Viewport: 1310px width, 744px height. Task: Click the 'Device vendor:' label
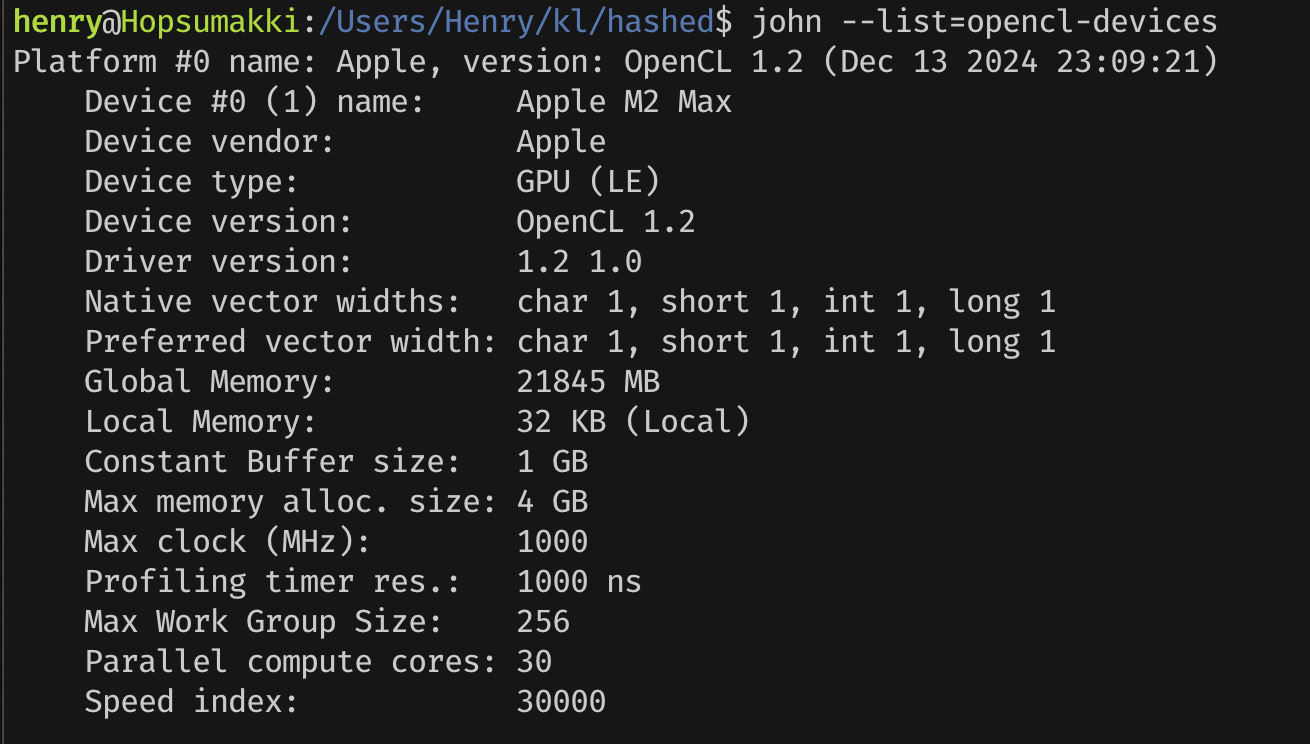(x=209, y=142)
